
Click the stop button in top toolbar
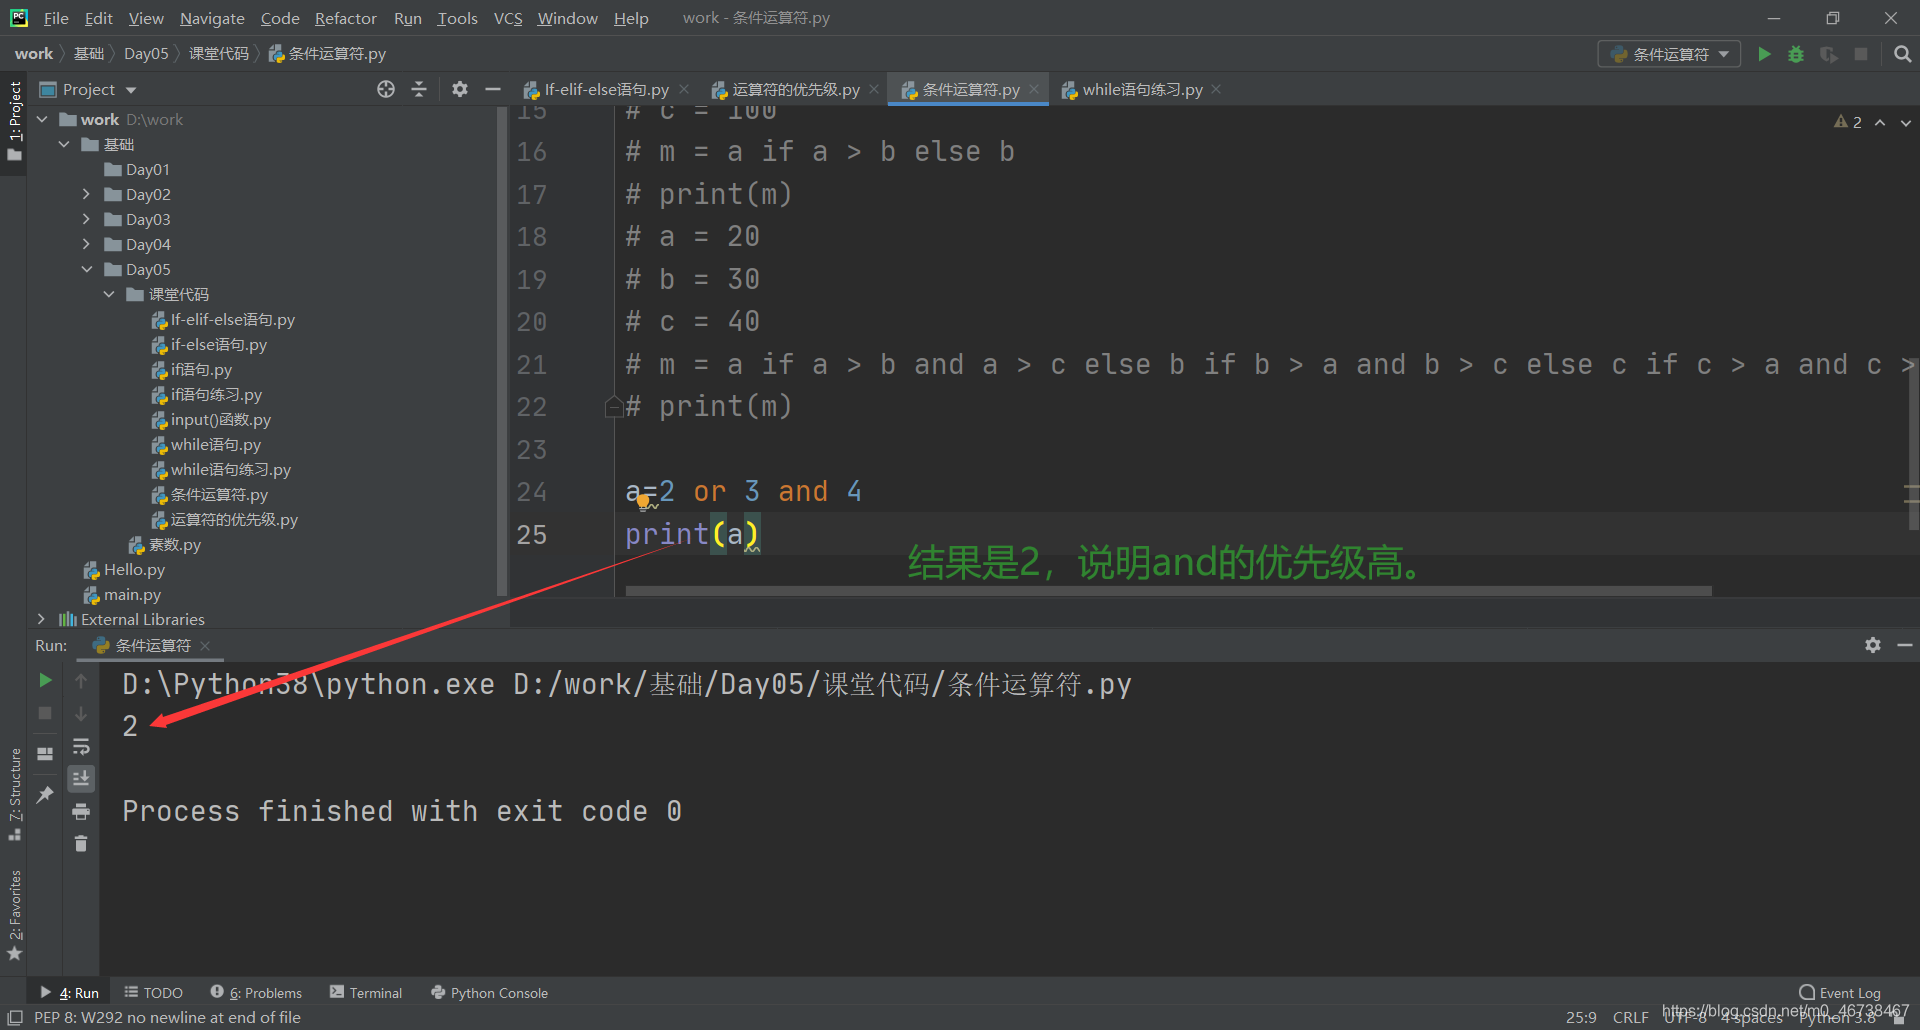click(1861, 54)
